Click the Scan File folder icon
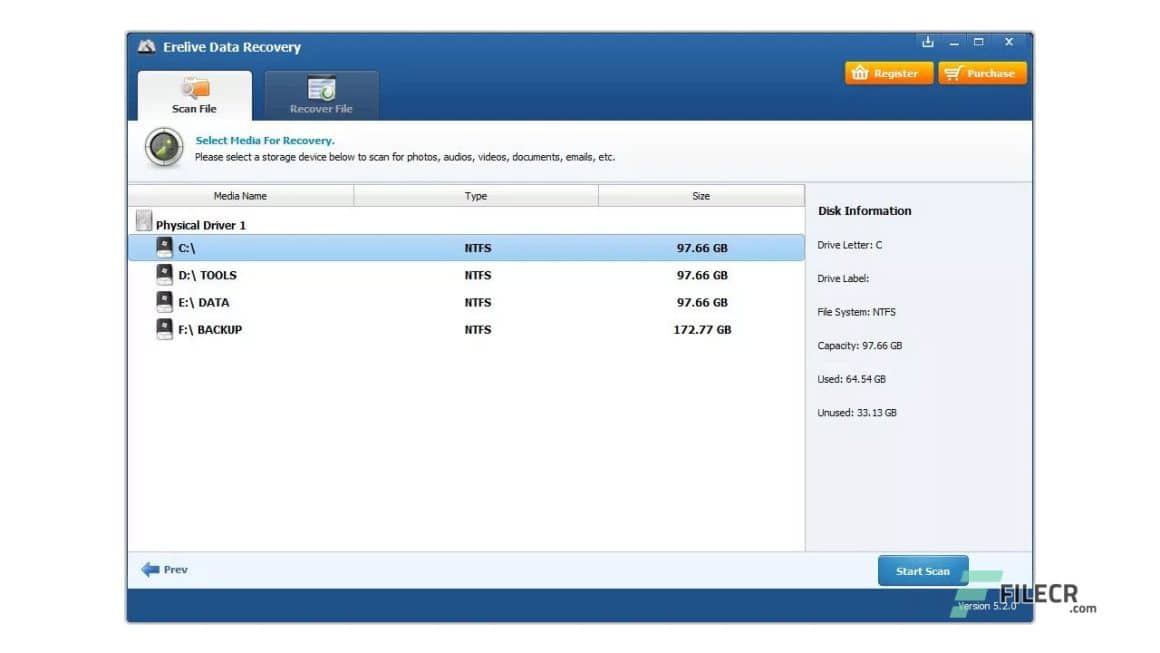This screenshot has width=1160, height=653. pyautogui.click(x=195, y=88)
